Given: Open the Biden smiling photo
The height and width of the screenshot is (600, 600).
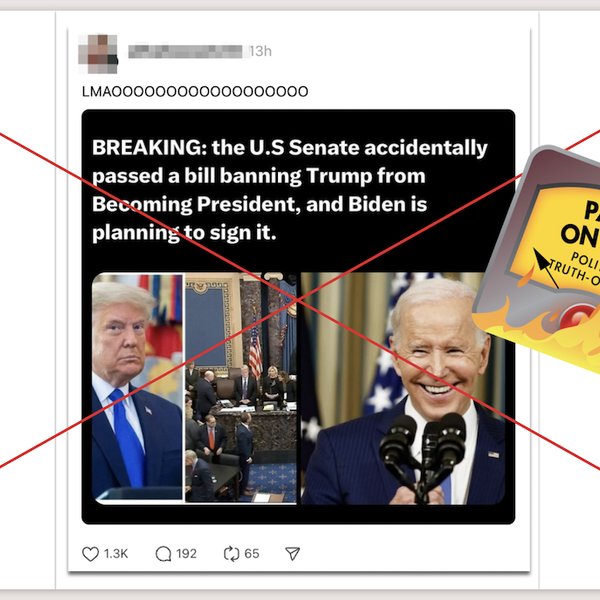Looking at the screenshot, I should pyautogui.click(x=403, y=388).
